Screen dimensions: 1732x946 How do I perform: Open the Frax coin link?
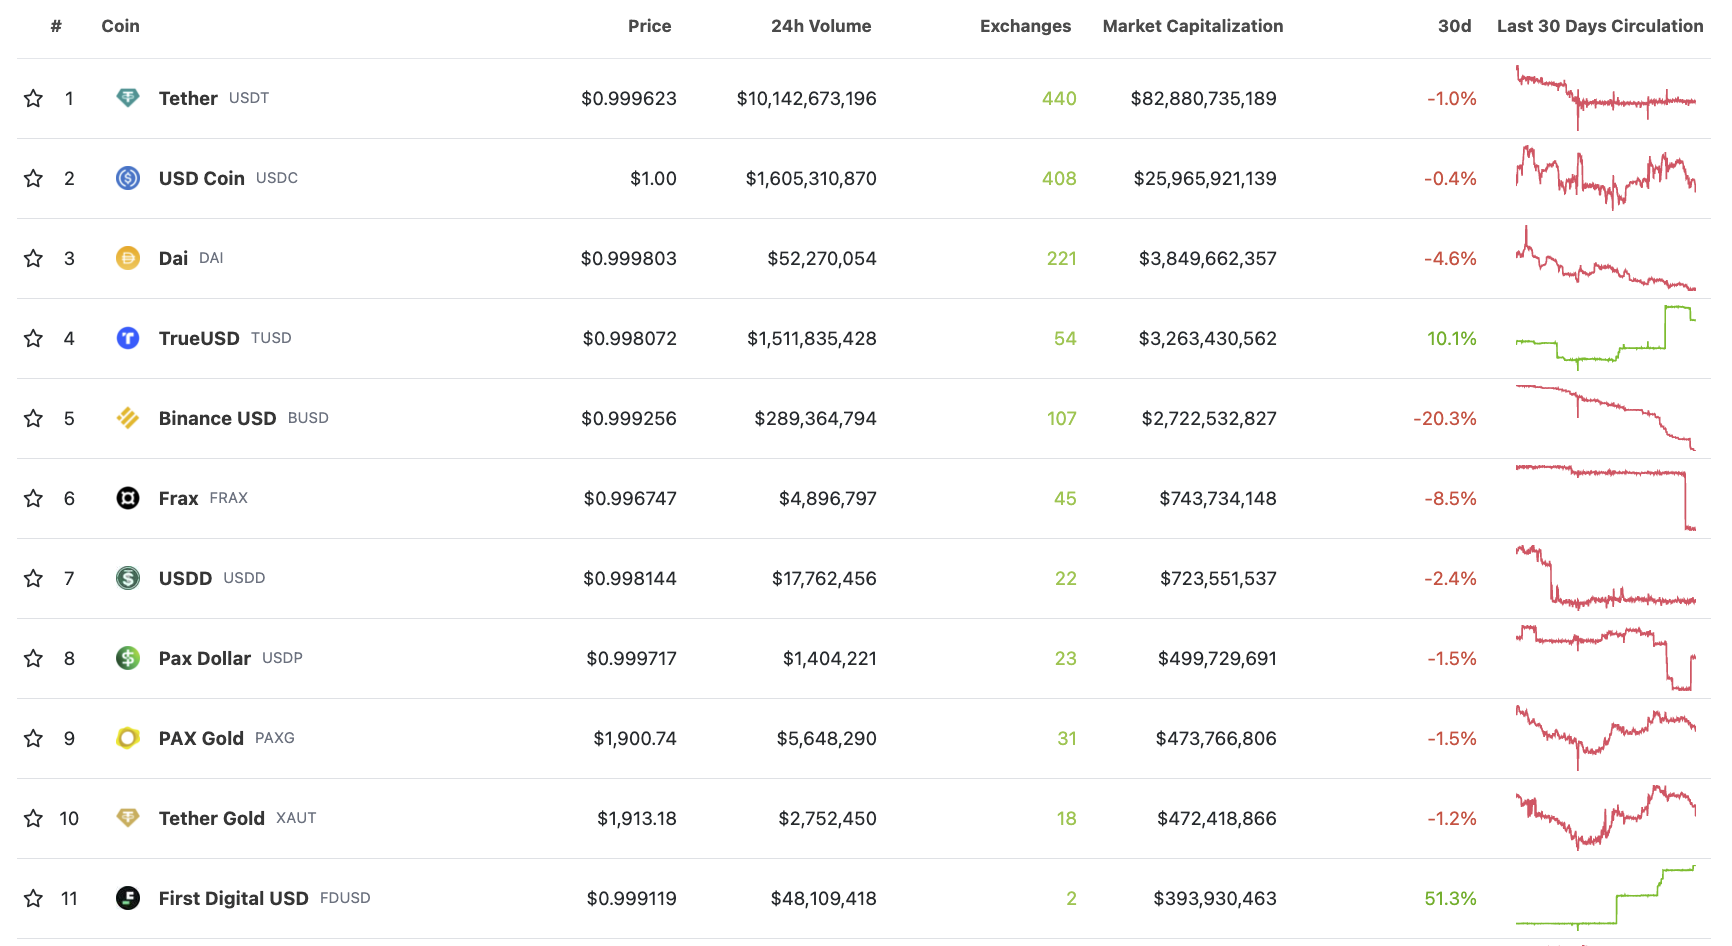[178, 498]
